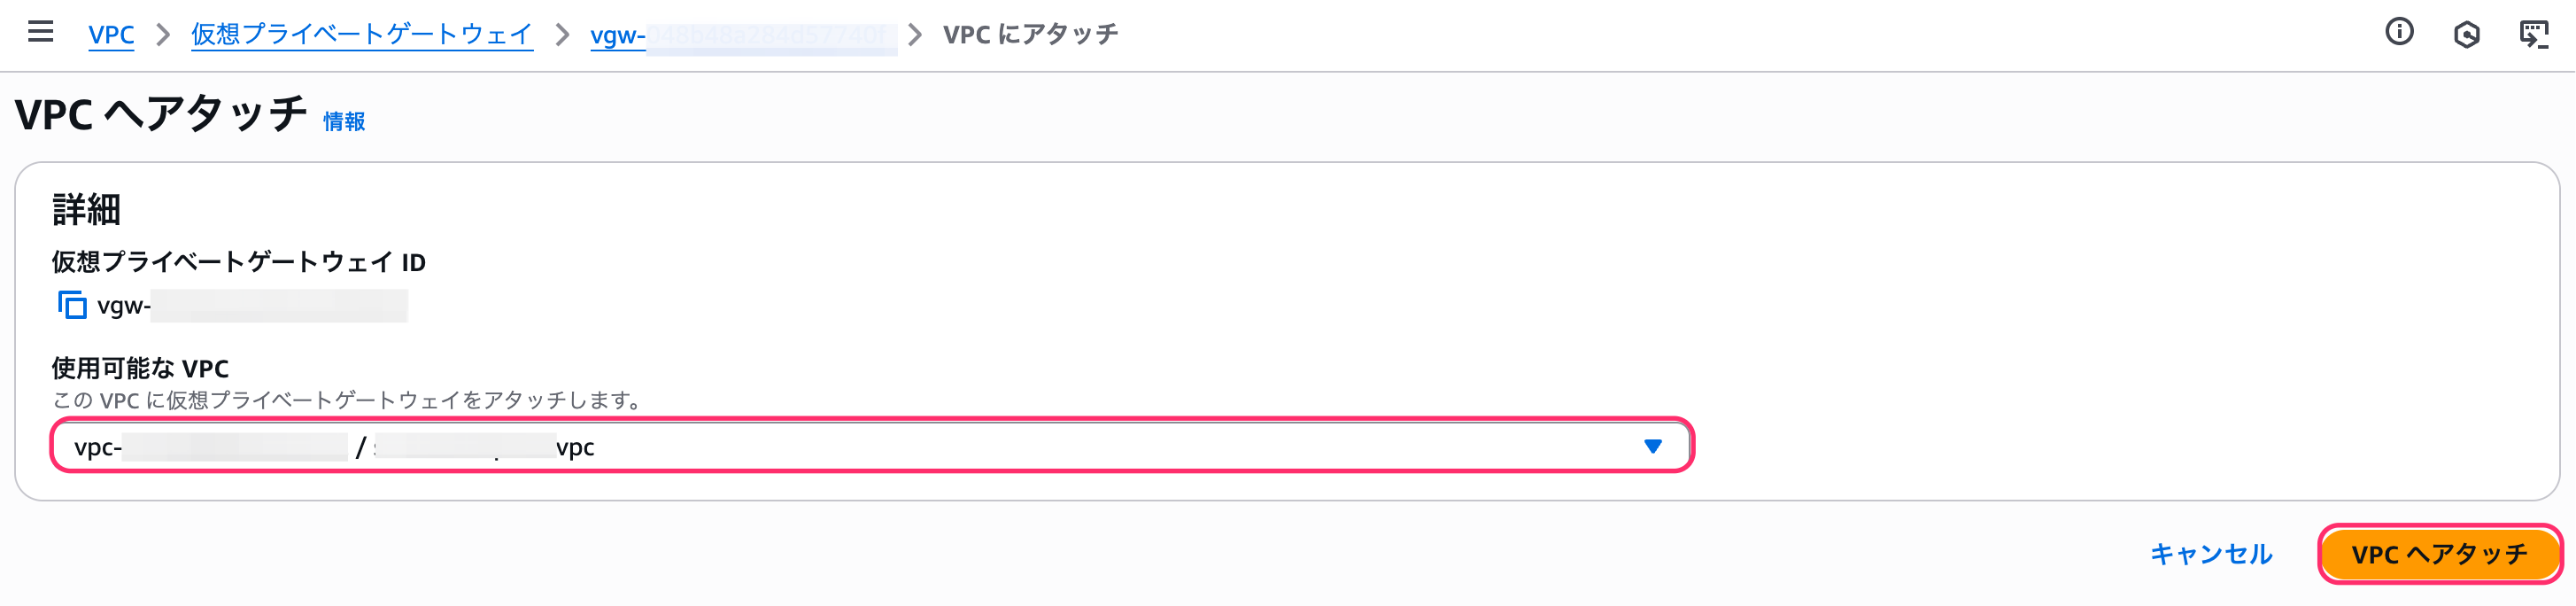Click the 仮想プライベートゲートウェイ ID label

tap(239, 262)
